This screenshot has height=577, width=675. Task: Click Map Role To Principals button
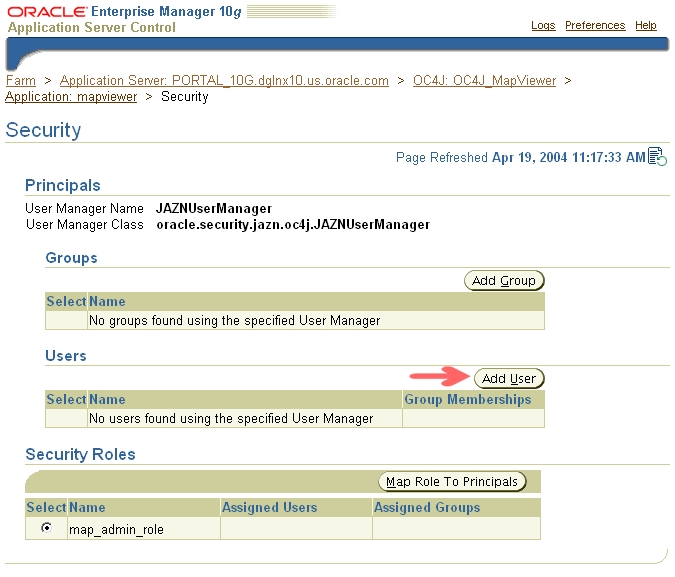[452, 481]
